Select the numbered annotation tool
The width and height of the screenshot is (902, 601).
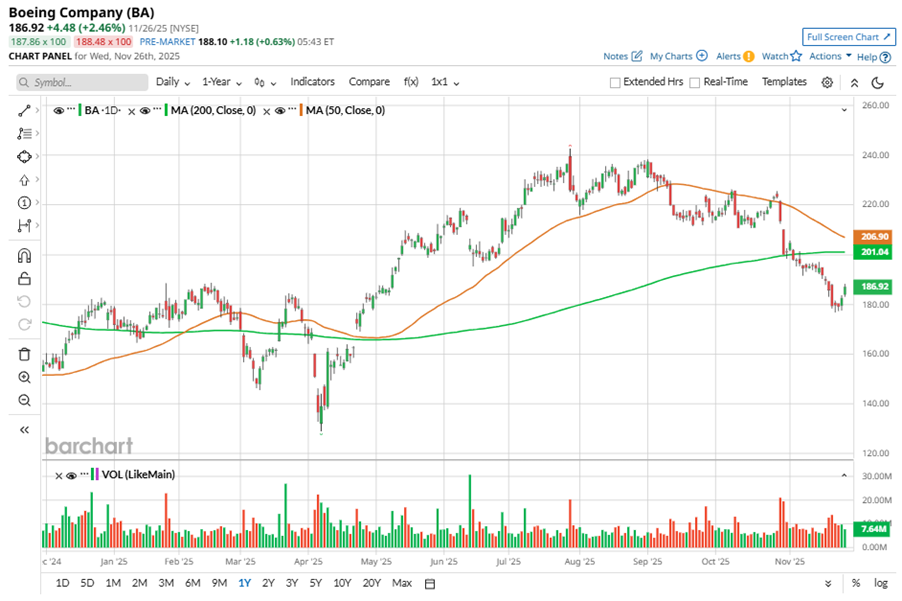click(x=24, y=202)
